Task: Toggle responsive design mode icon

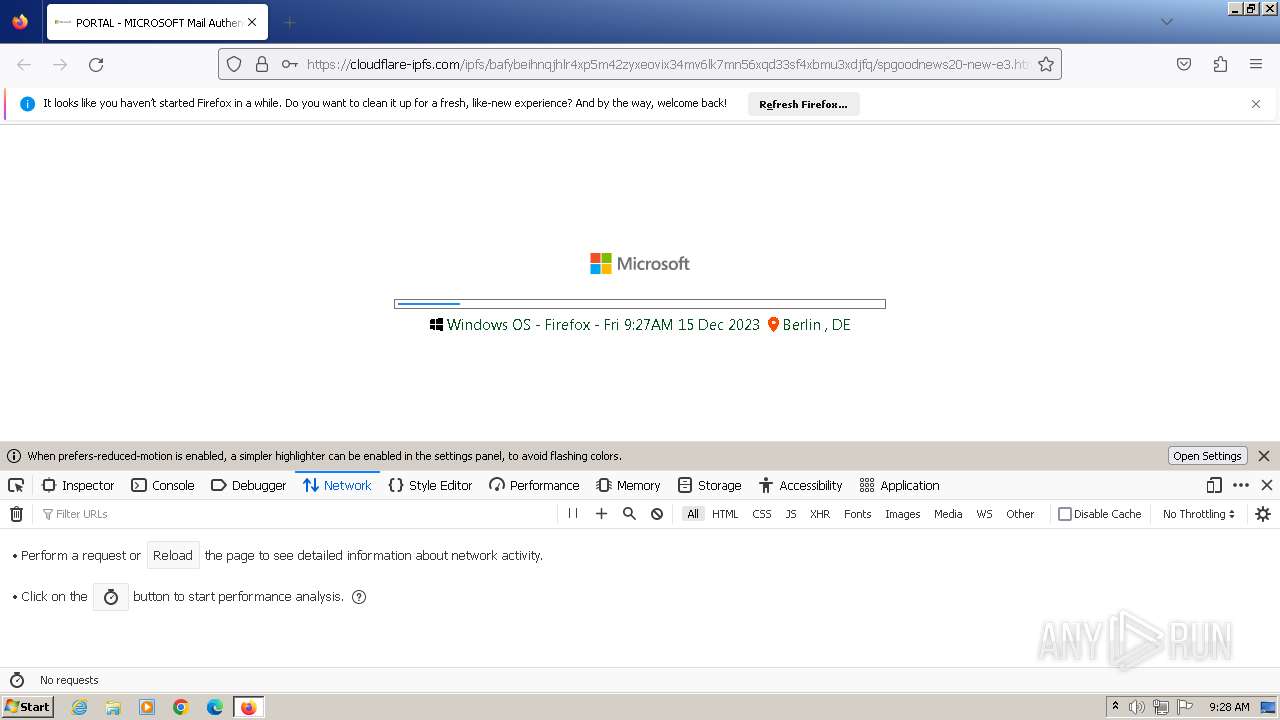Action: [x=1214, y=485]
